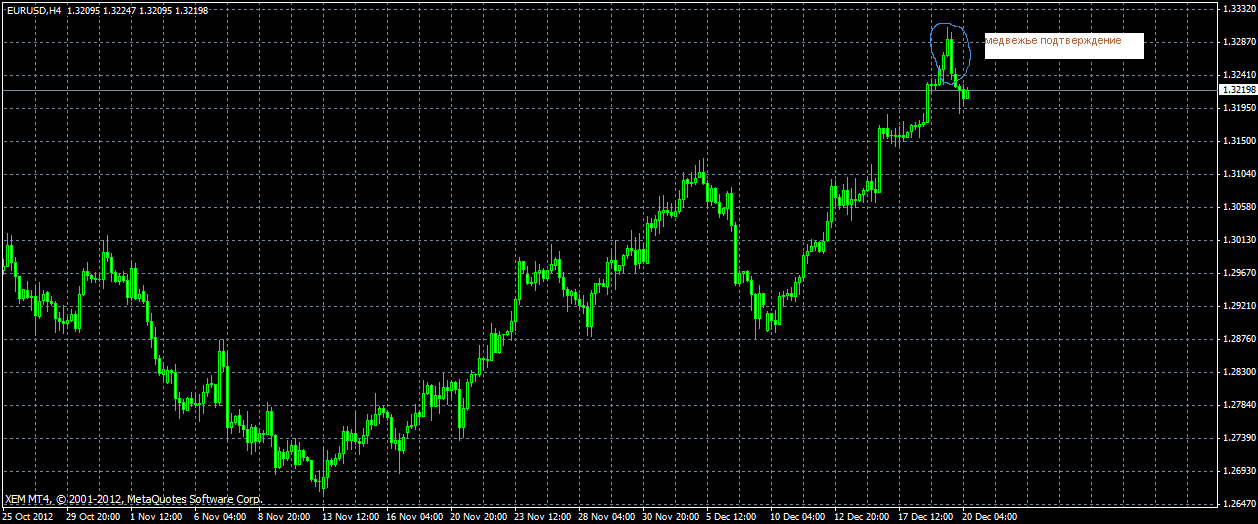
Task: Click the EURUSD,H4 chart title text
Action: tap(33, 9)
